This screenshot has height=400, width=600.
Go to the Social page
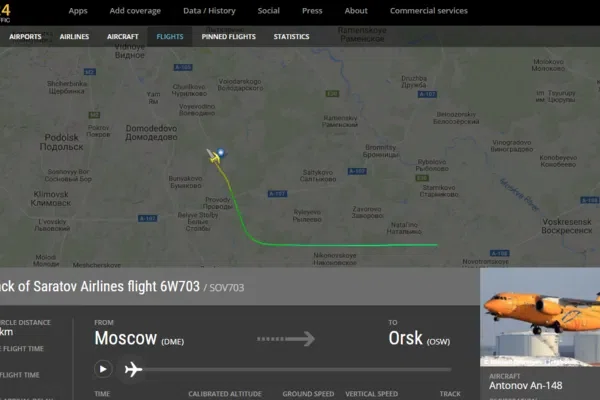269,11
